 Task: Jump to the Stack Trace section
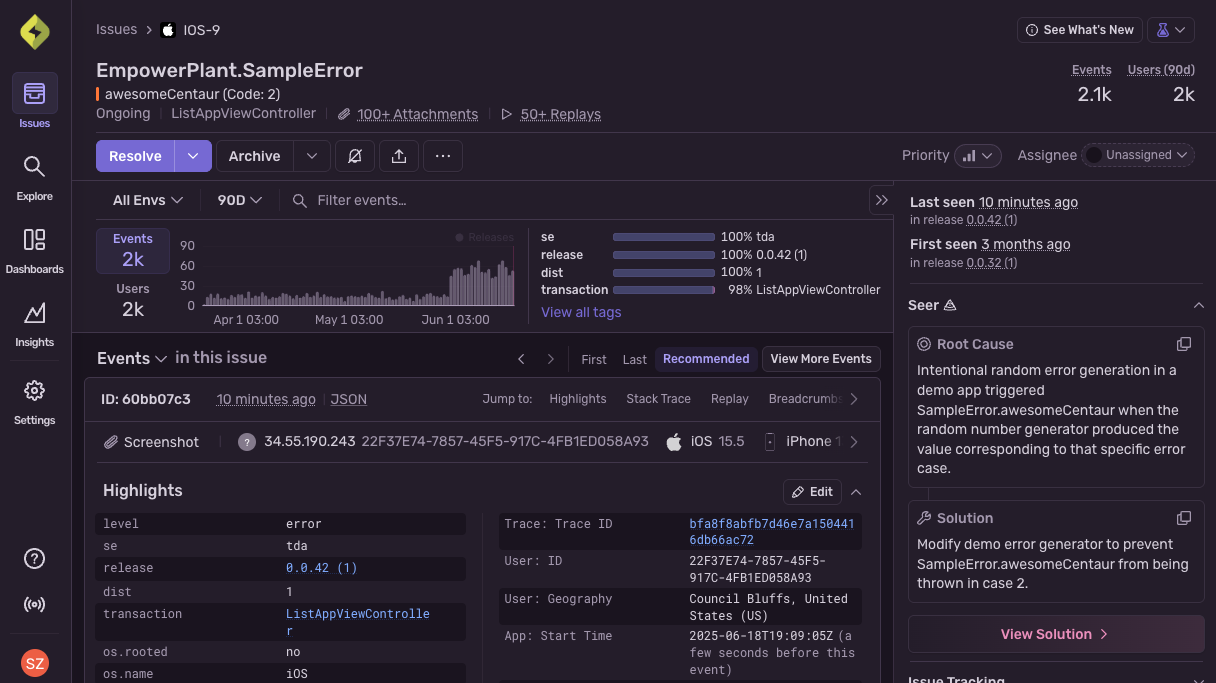(658, 398)
